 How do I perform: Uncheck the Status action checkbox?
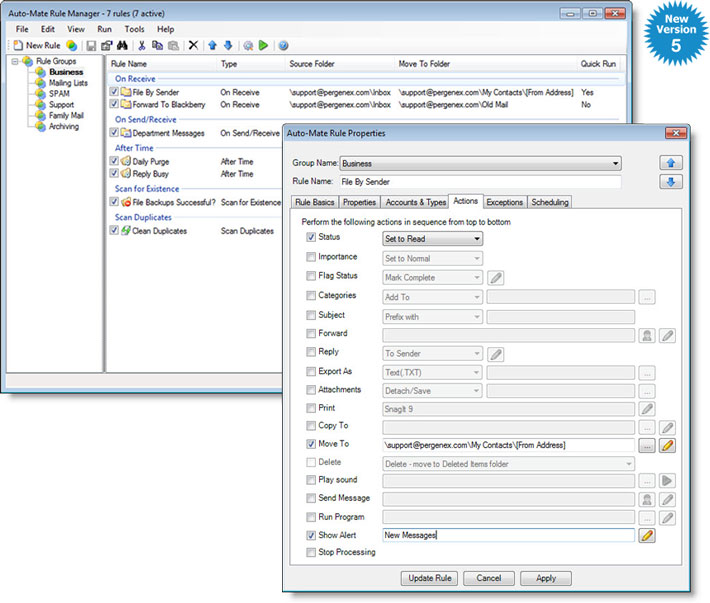[311, 238]
